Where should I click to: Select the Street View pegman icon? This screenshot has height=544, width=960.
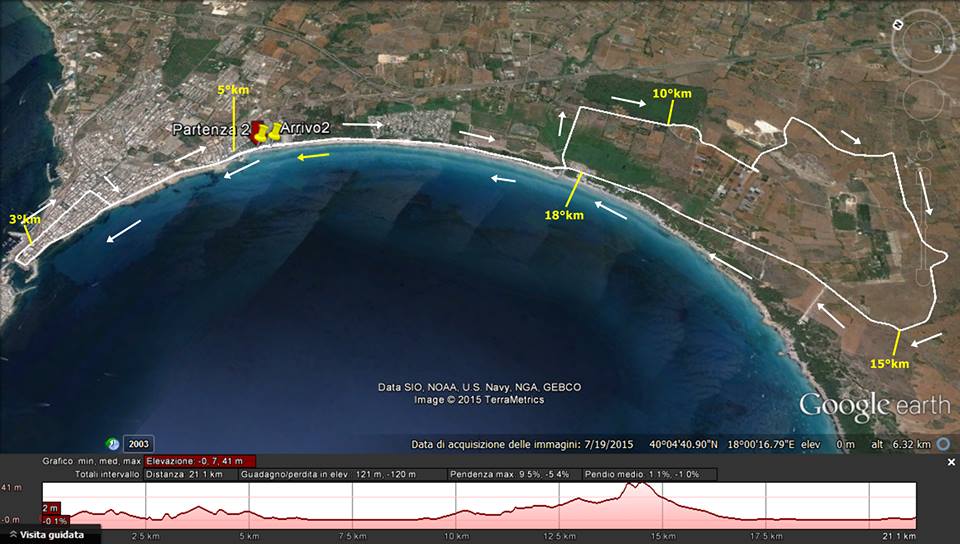click(924, 147)
